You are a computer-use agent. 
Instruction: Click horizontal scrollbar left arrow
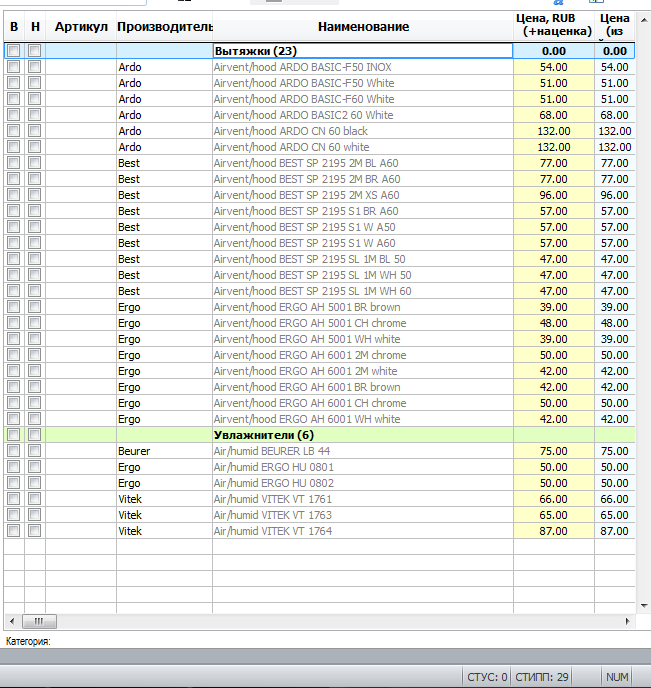click(12, 621)
